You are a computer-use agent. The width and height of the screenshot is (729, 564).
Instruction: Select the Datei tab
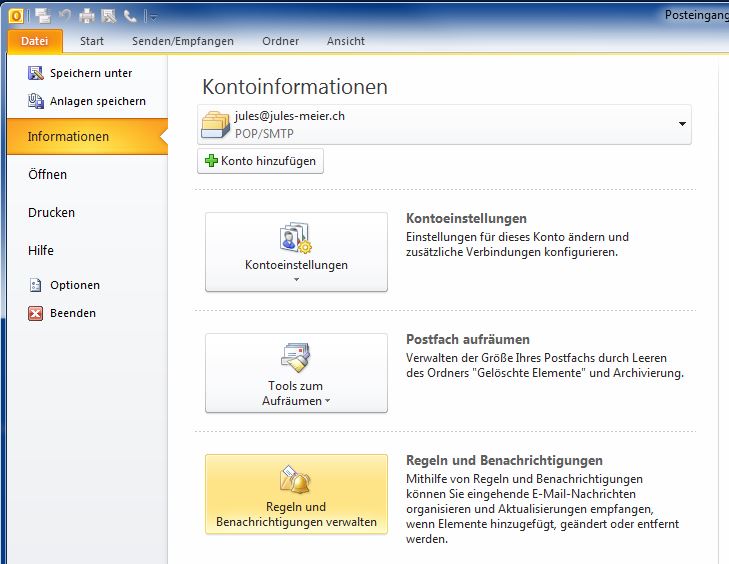pos(35,41)
